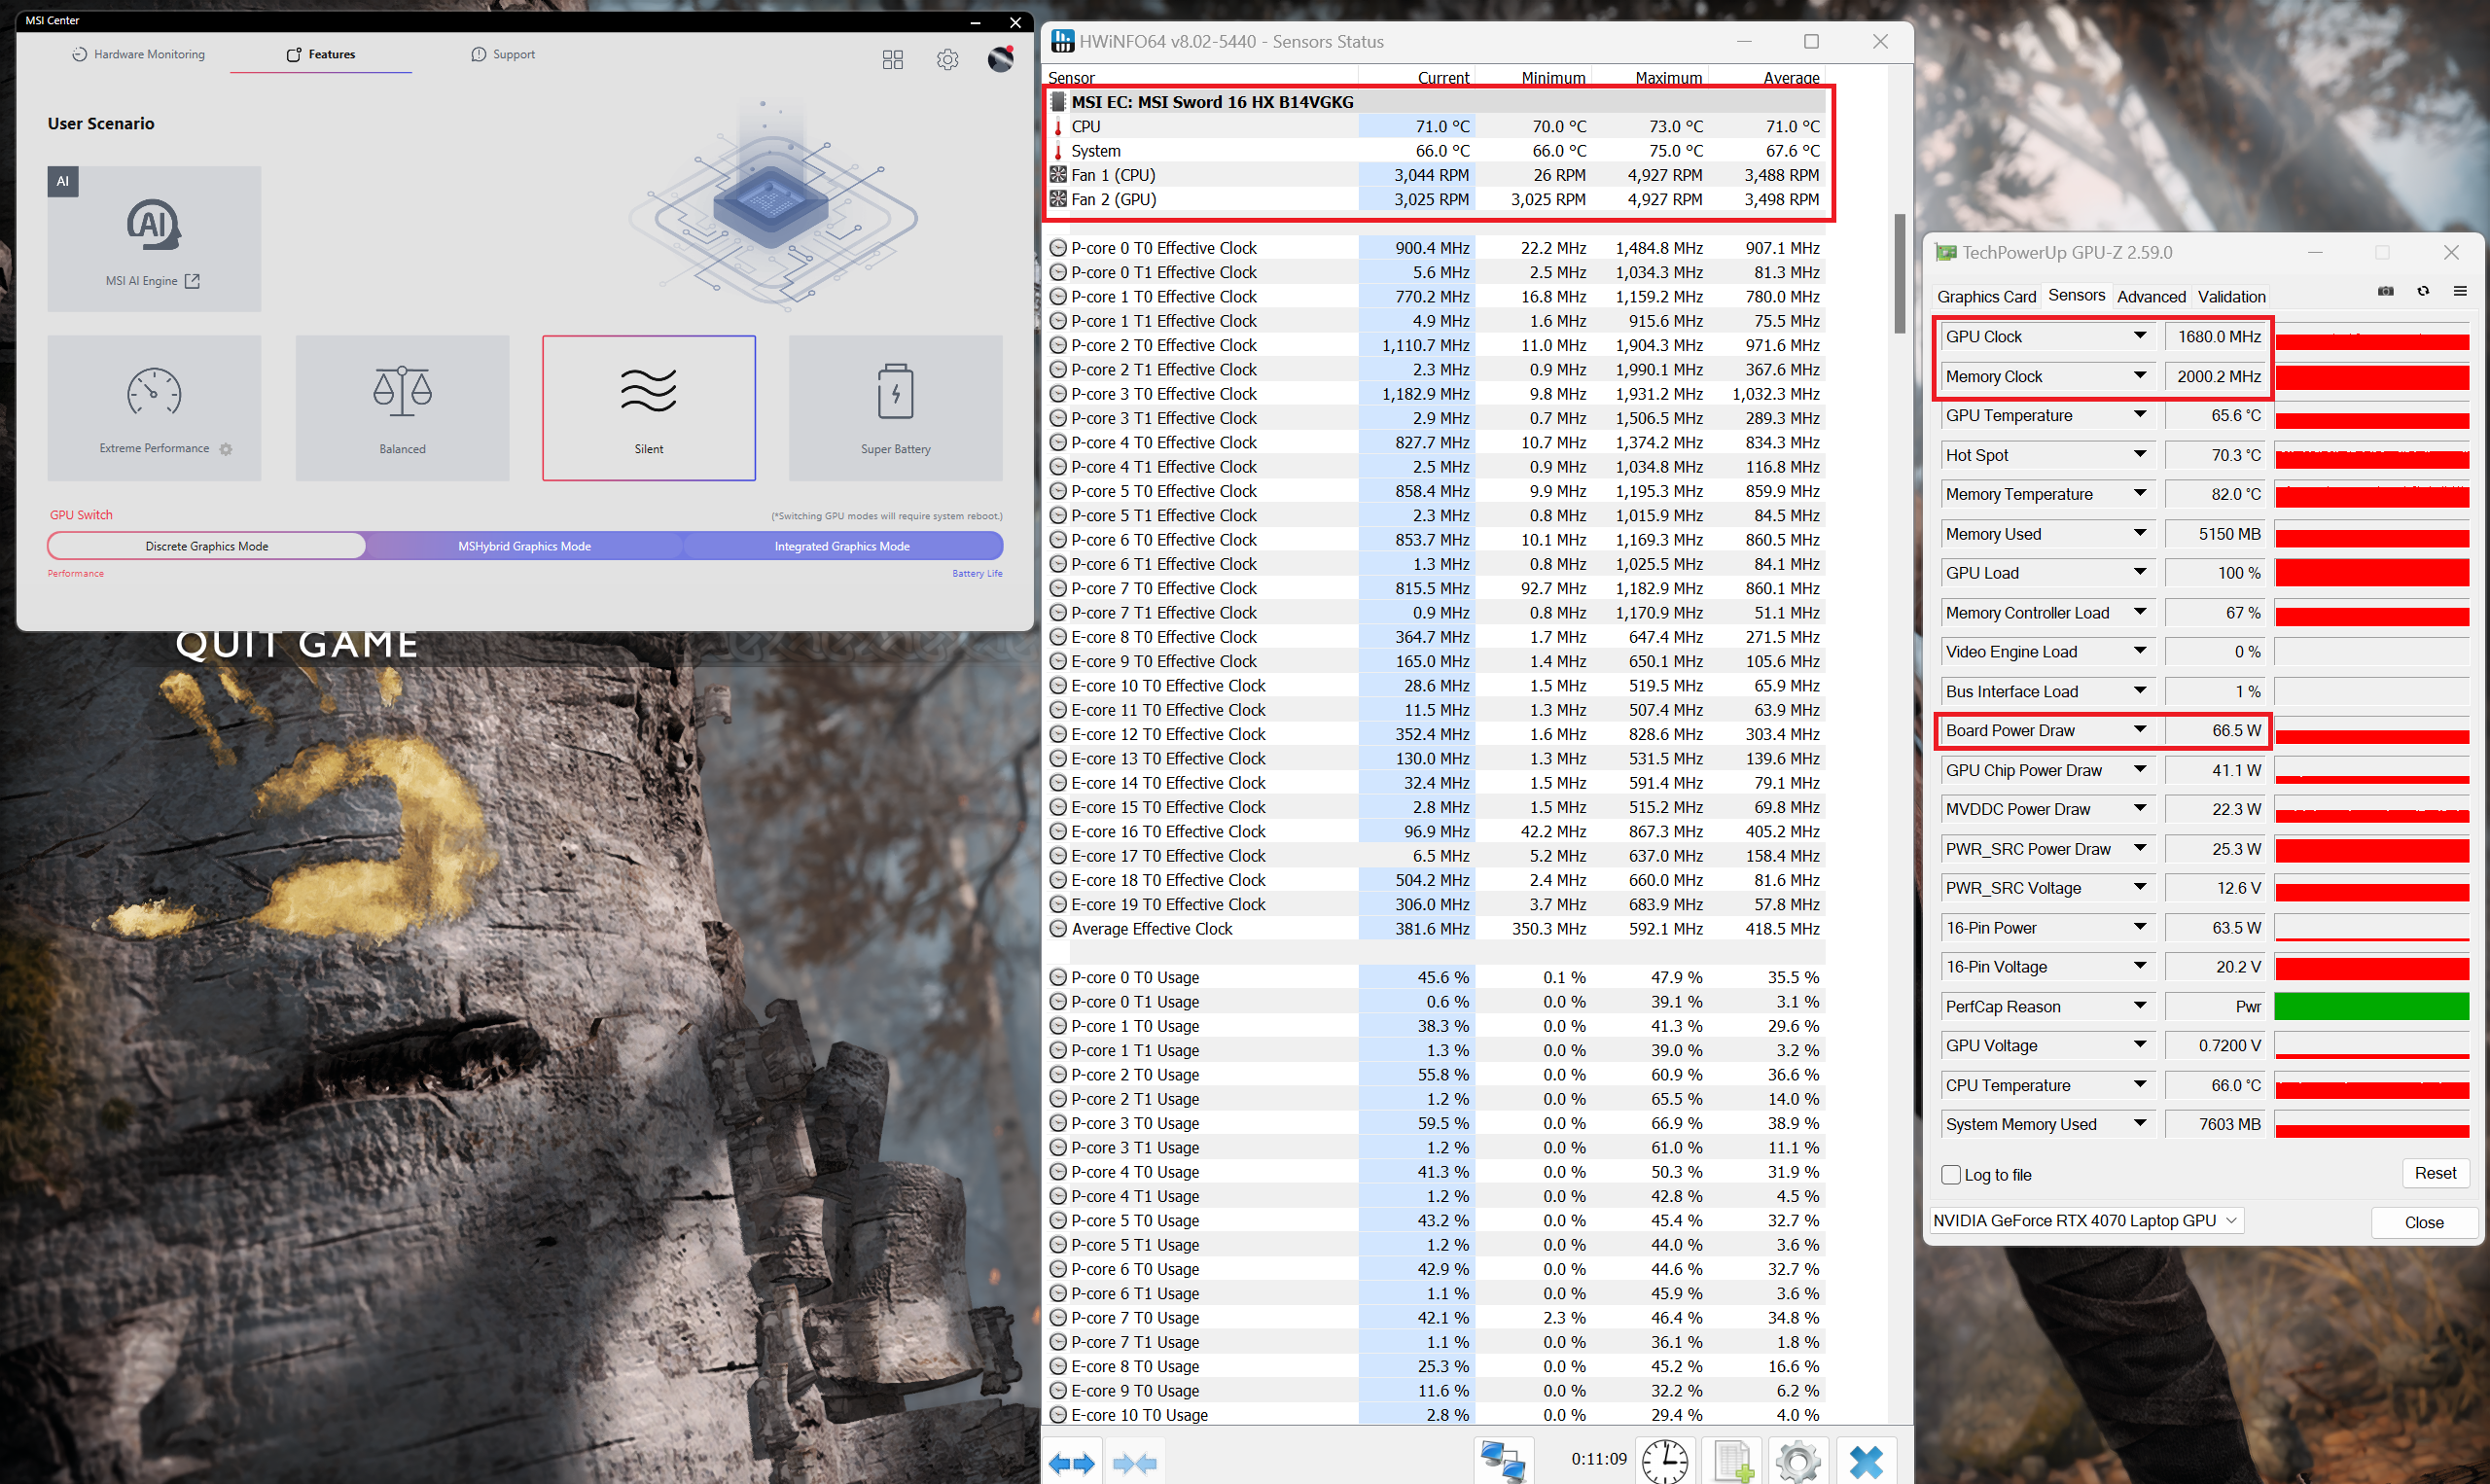Open Advanced tab in GPU-Z

click(2151, 296)
